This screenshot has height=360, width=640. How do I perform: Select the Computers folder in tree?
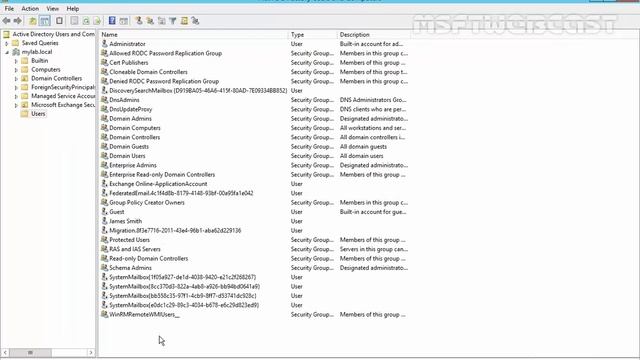(x=46, y=70)
